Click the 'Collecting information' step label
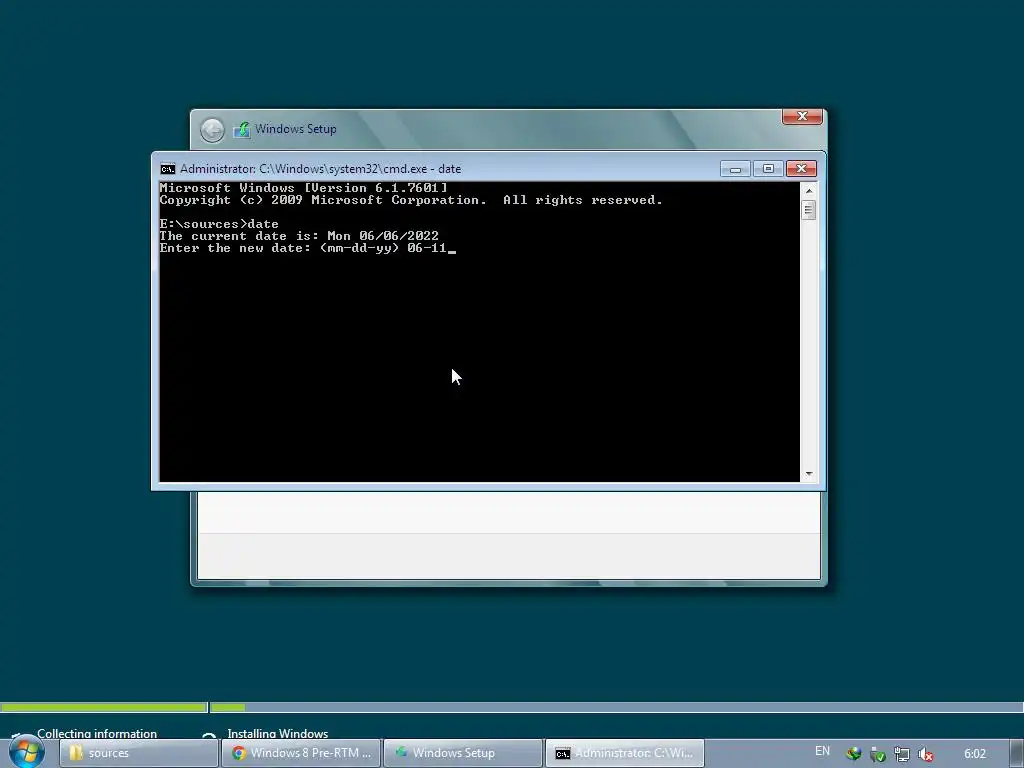 point(97,733)
